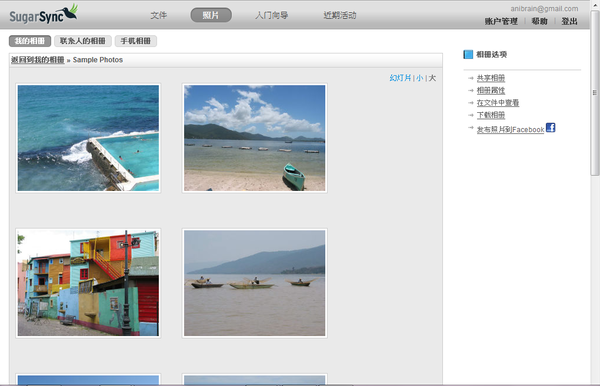Click 下载相册 to download album
The image size is (600, 386).
[x=491, y=115]
